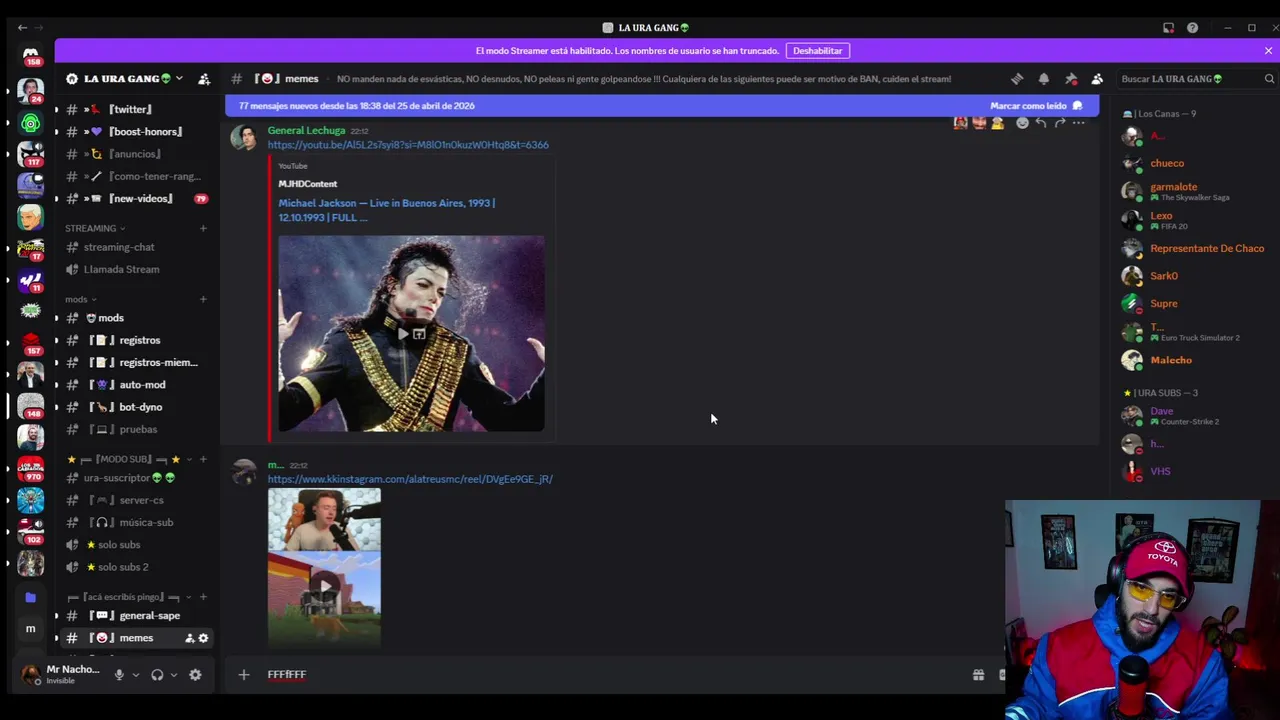This screenshot has width=1280, height=720.
Task: Open server with 24 unread badge
Action: [30, 91]
